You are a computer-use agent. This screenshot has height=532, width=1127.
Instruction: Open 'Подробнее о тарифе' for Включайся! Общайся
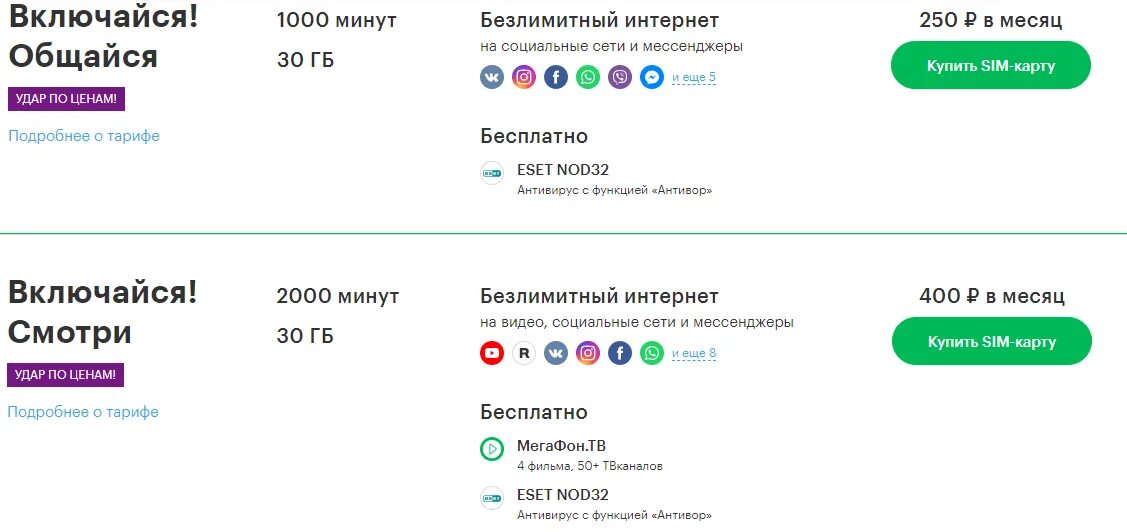click(x=84, y=136)
